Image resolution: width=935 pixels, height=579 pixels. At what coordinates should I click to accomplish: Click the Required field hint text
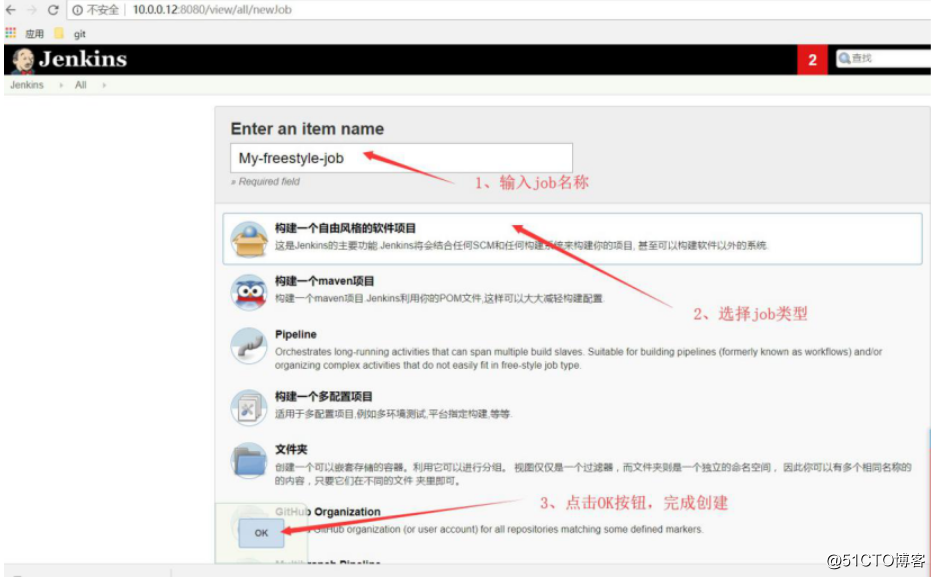click(265, 181)
